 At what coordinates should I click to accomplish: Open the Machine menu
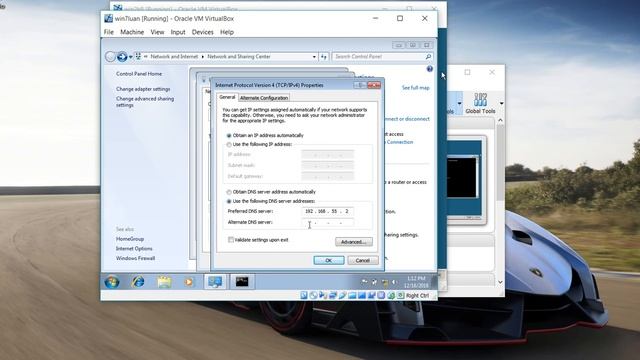(132, 32)
